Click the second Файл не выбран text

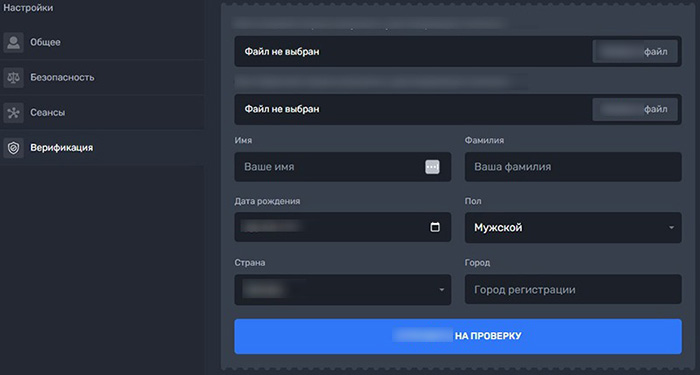coord(282,109)
